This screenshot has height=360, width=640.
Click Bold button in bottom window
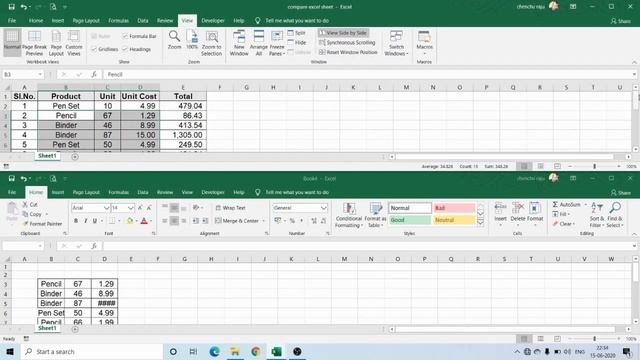pyautogui.click(x=76, y=221)
